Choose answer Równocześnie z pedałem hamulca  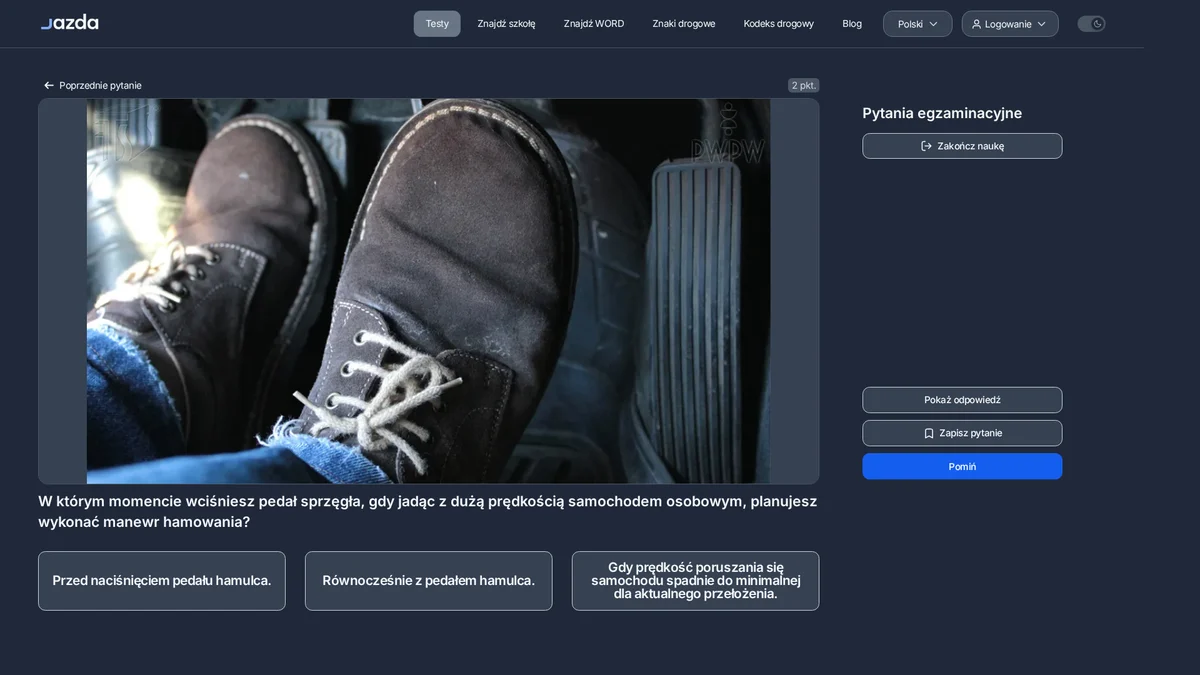pyautogui.click(x=429, y=581)
